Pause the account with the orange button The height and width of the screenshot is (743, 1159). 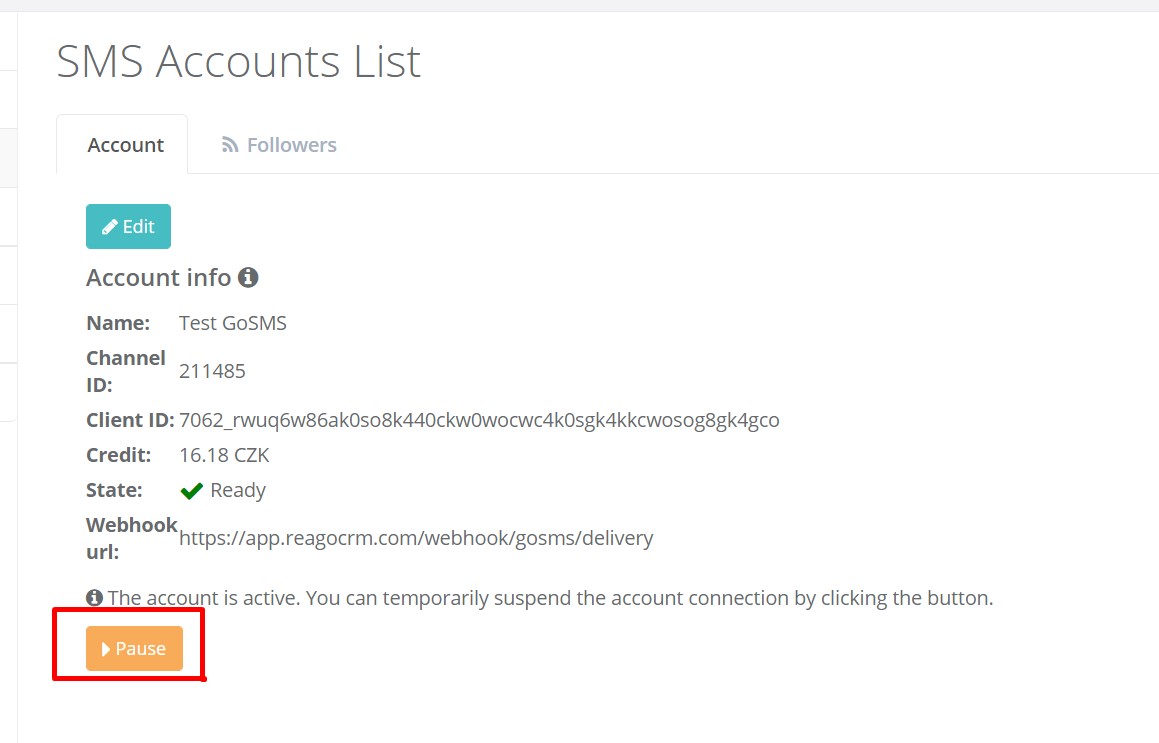(x=134, y=648)
